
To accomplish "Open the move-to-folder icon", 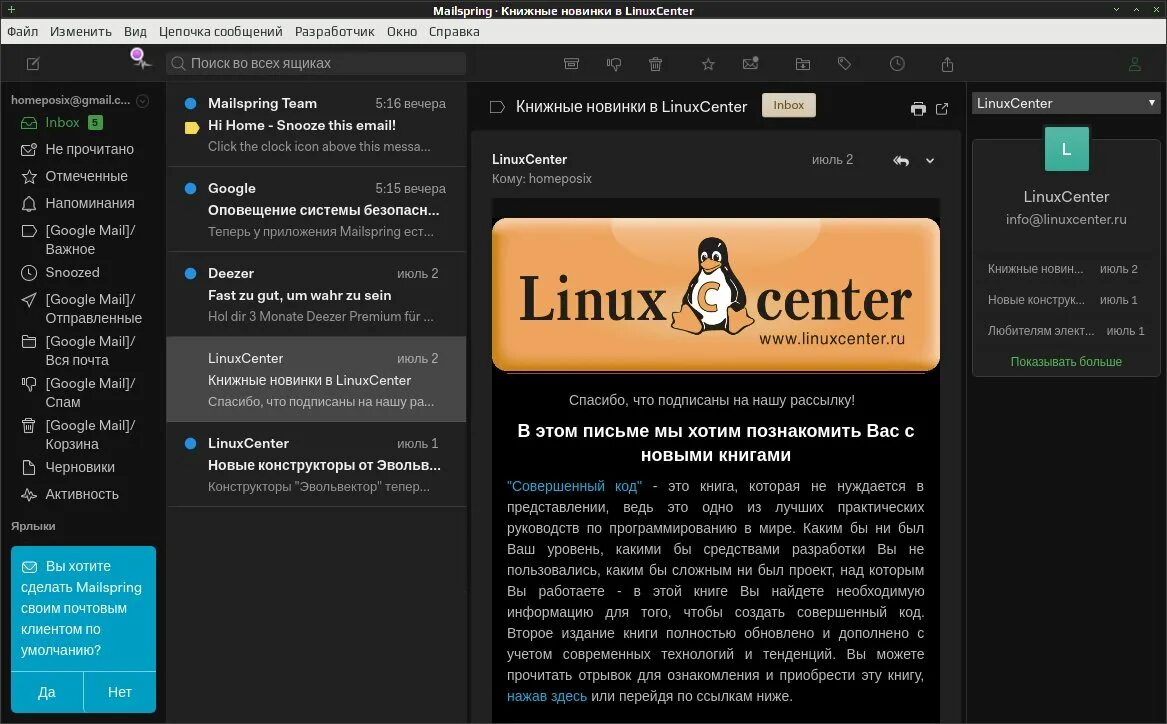I will point(802,65).
